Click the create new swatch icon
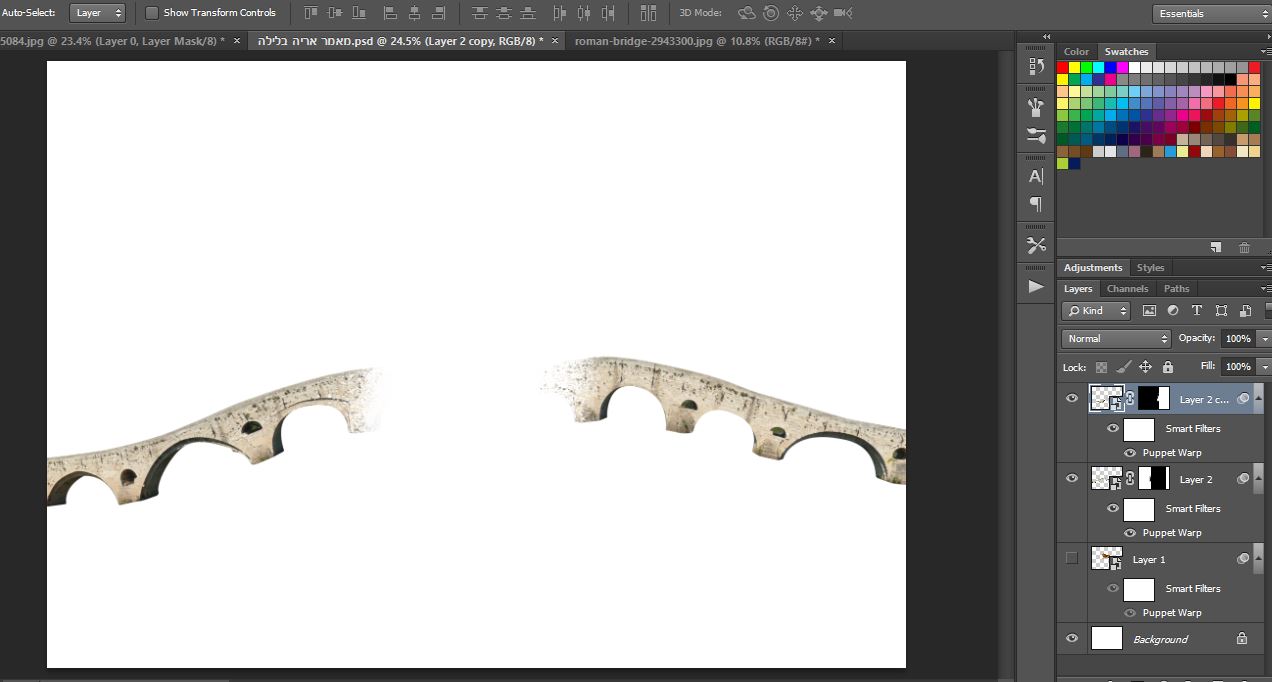 pyautogui.click(x=1216, y=247)
